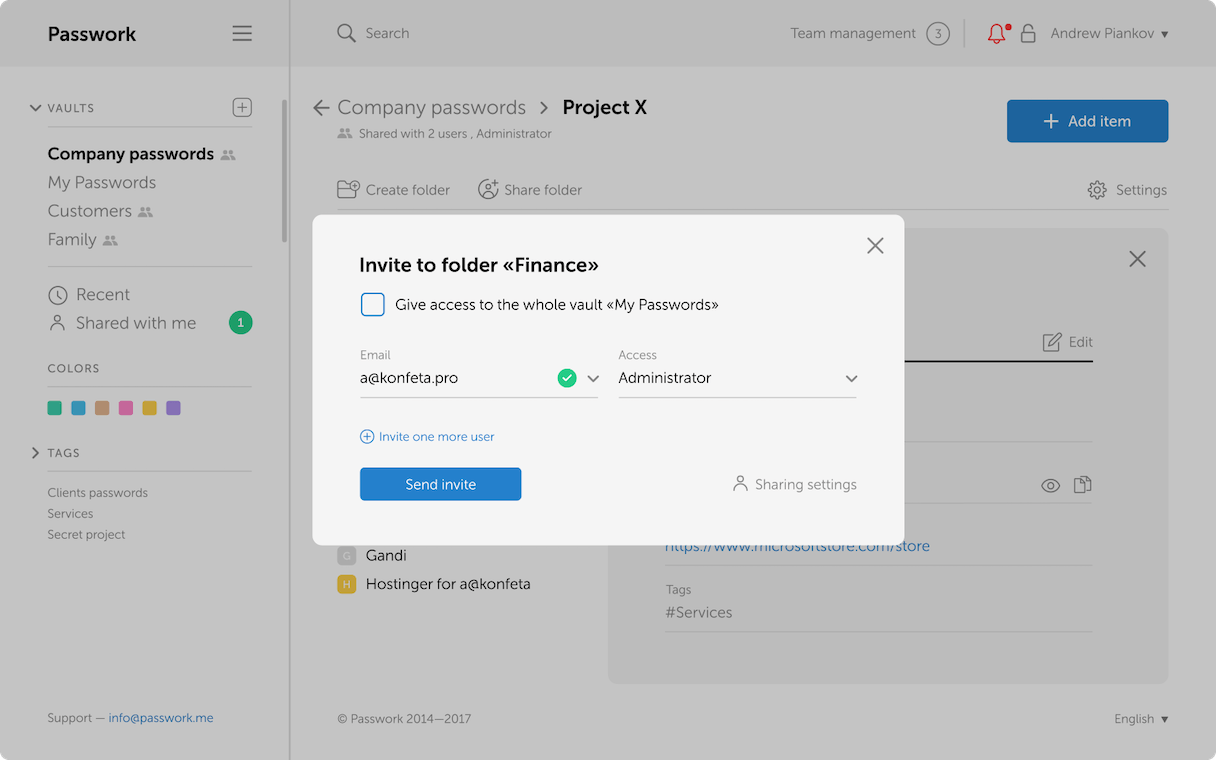Open the Andrew Piankov user menu
Screen dimensions: 1216x760
(1109, 34)
